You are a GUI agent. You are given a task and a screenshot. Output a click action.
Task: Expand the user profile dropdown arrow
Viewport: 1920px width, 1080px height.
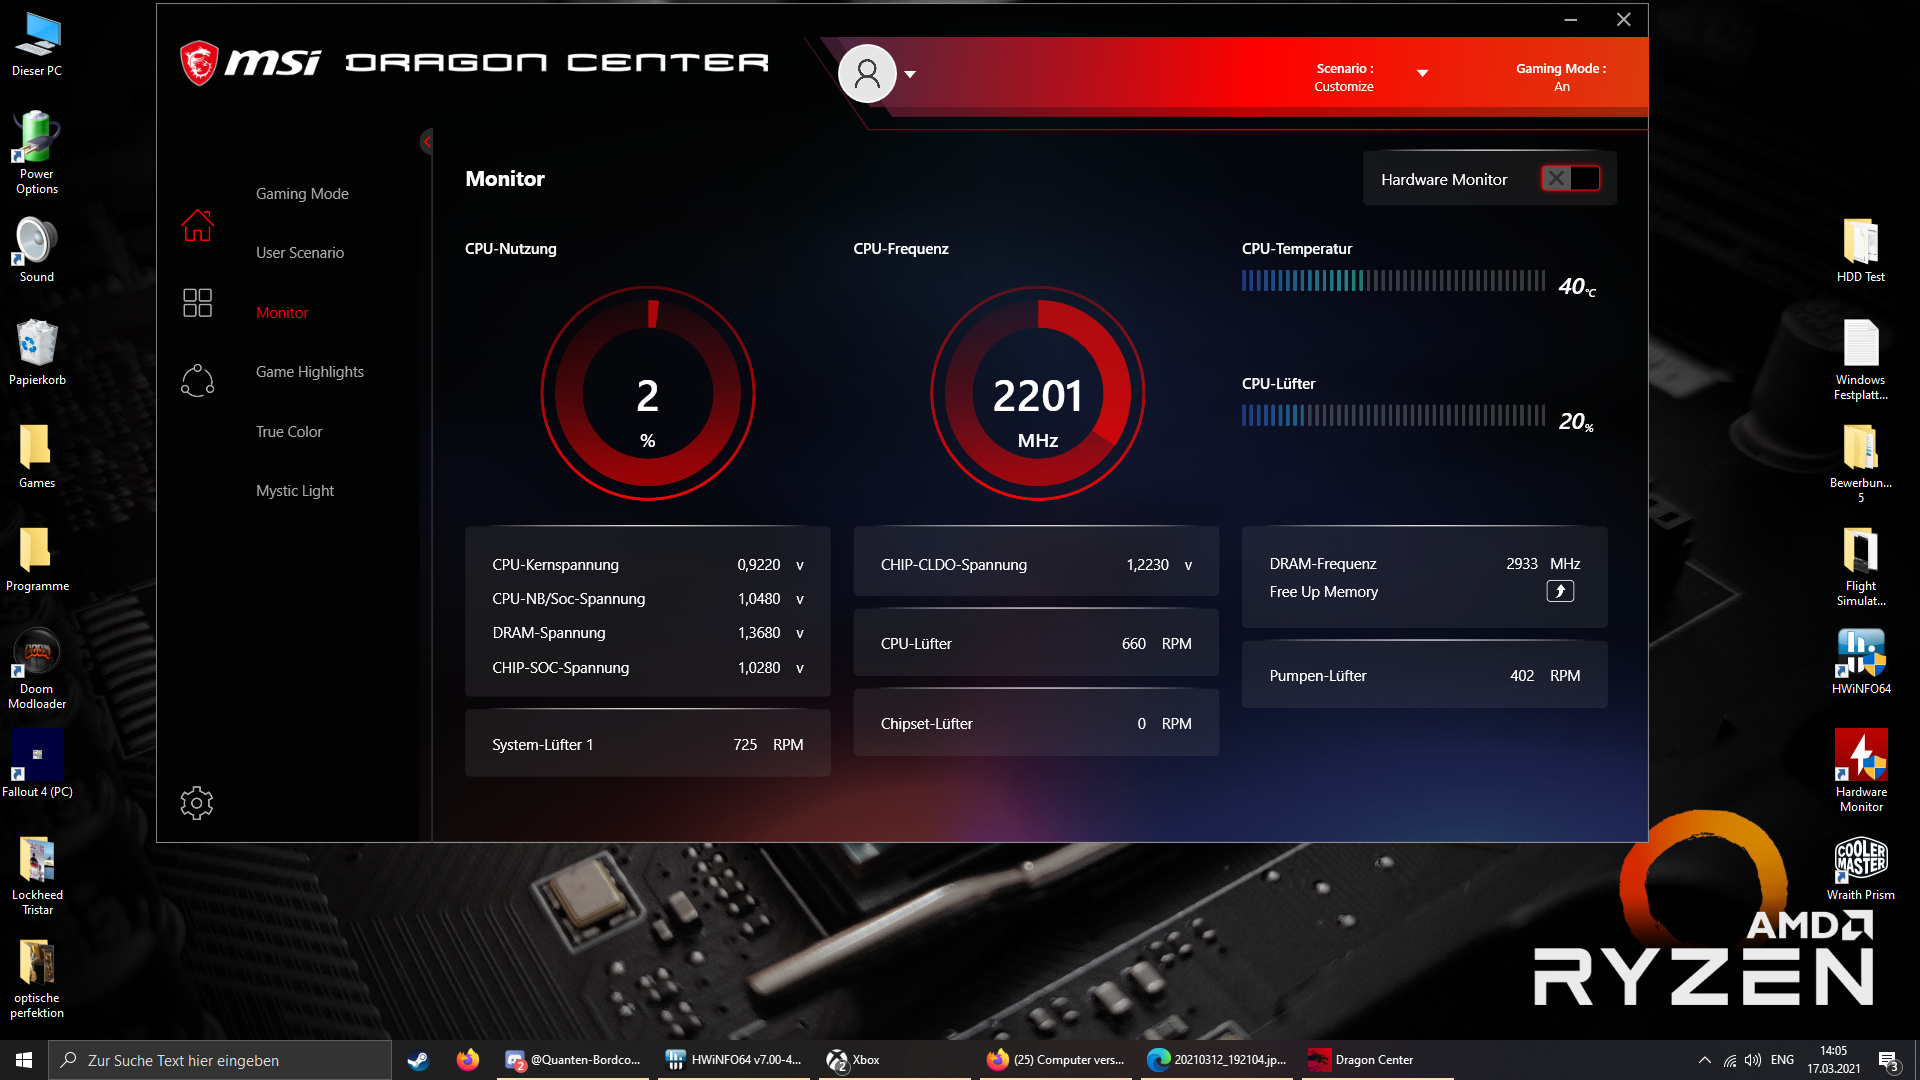[910, 74]
